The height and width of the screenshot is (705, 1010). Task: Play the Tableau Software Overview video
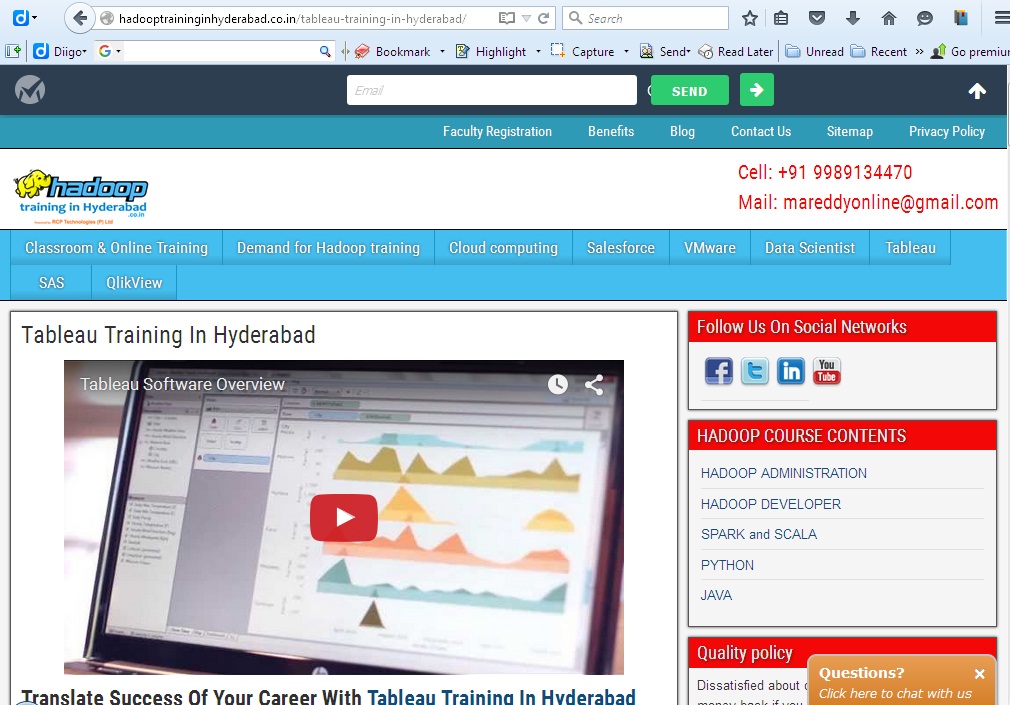344,517
